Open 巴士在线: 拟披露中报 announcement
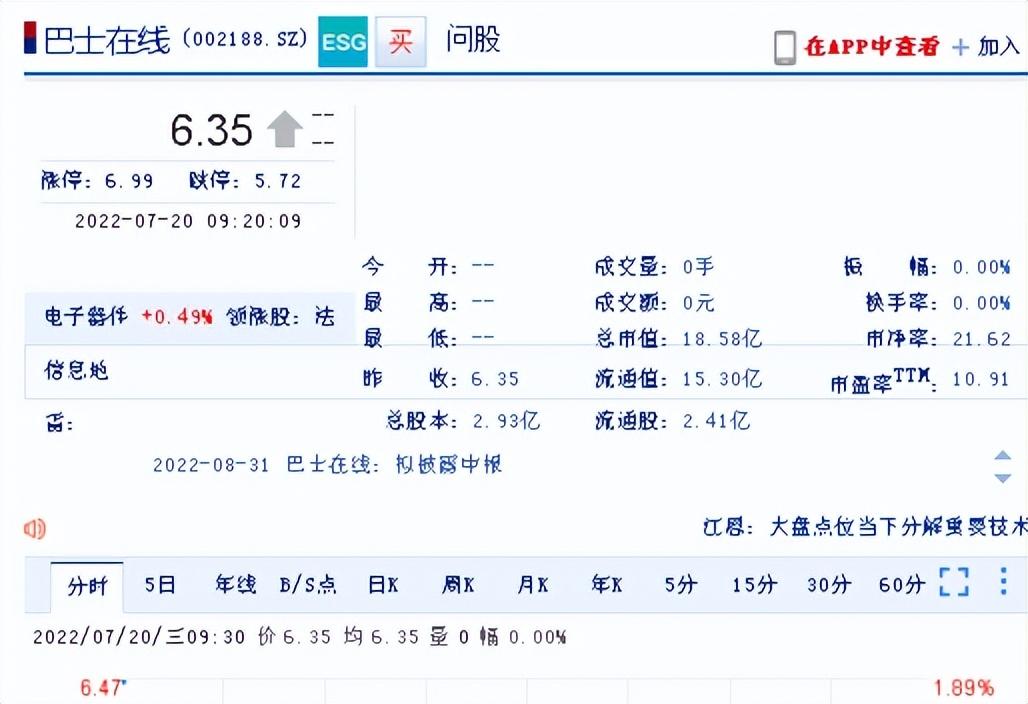 coord(394,465)
